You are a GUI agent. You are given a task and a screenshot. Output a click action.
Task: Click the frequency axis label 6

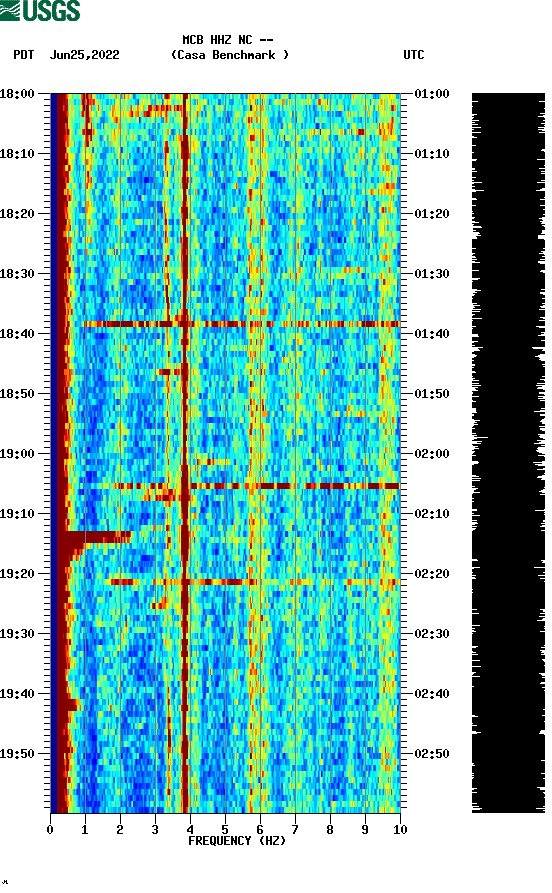point(260,830)
